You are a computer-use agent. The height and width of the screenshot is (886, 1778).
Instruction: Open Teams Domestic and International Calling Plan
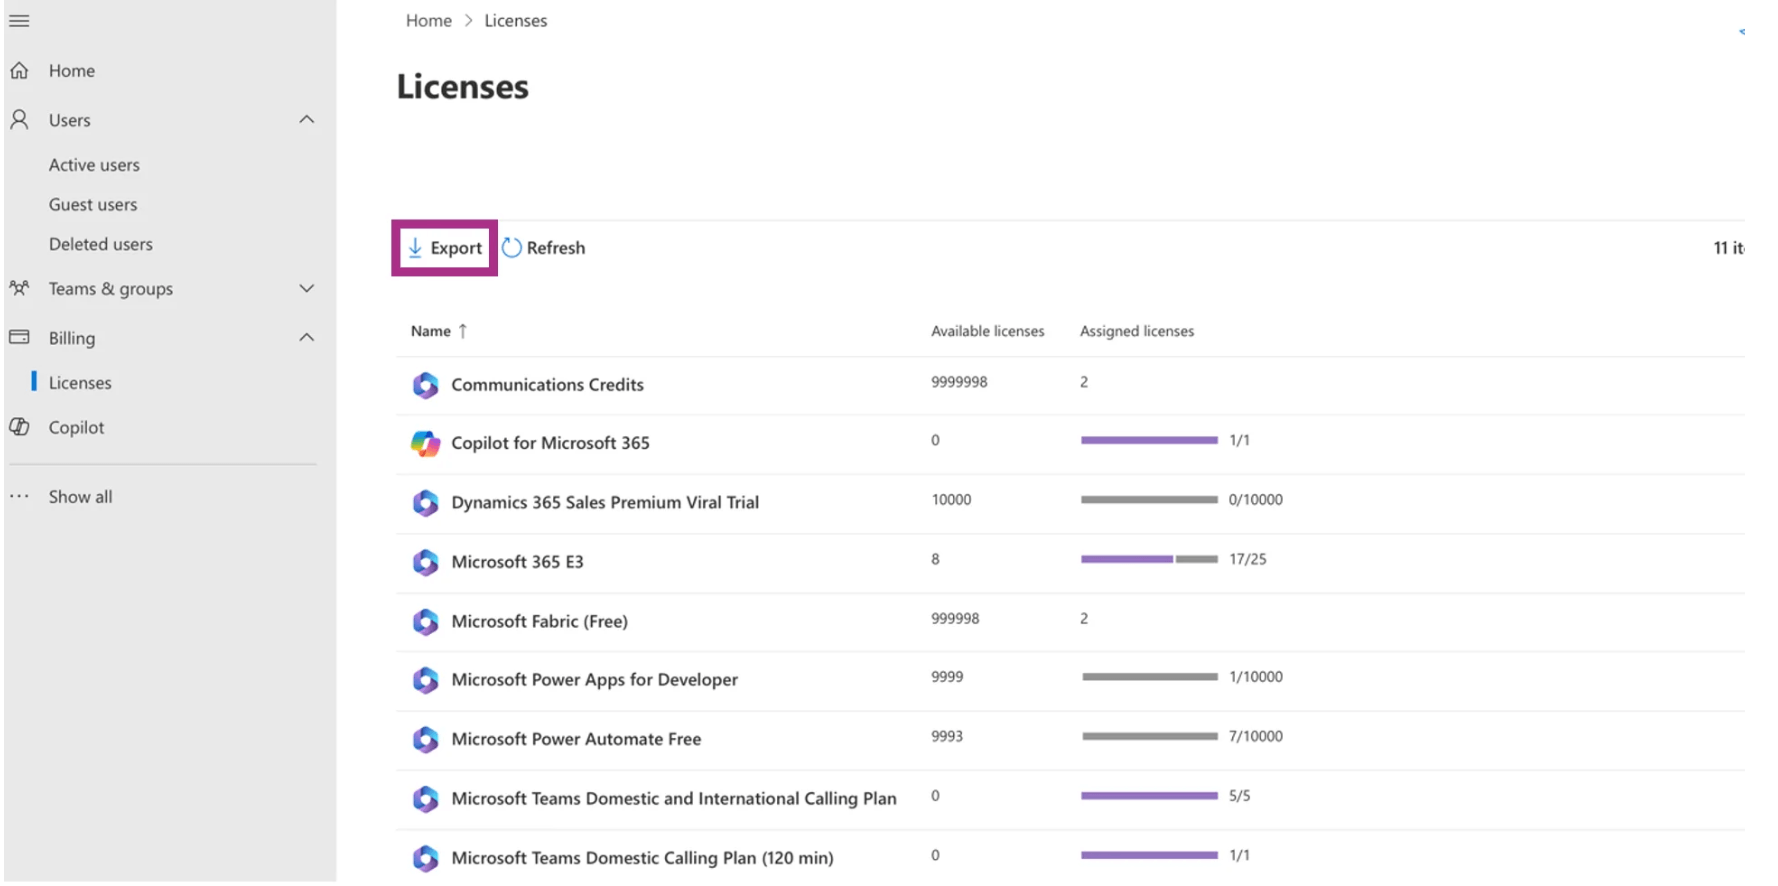pos(673,798)
